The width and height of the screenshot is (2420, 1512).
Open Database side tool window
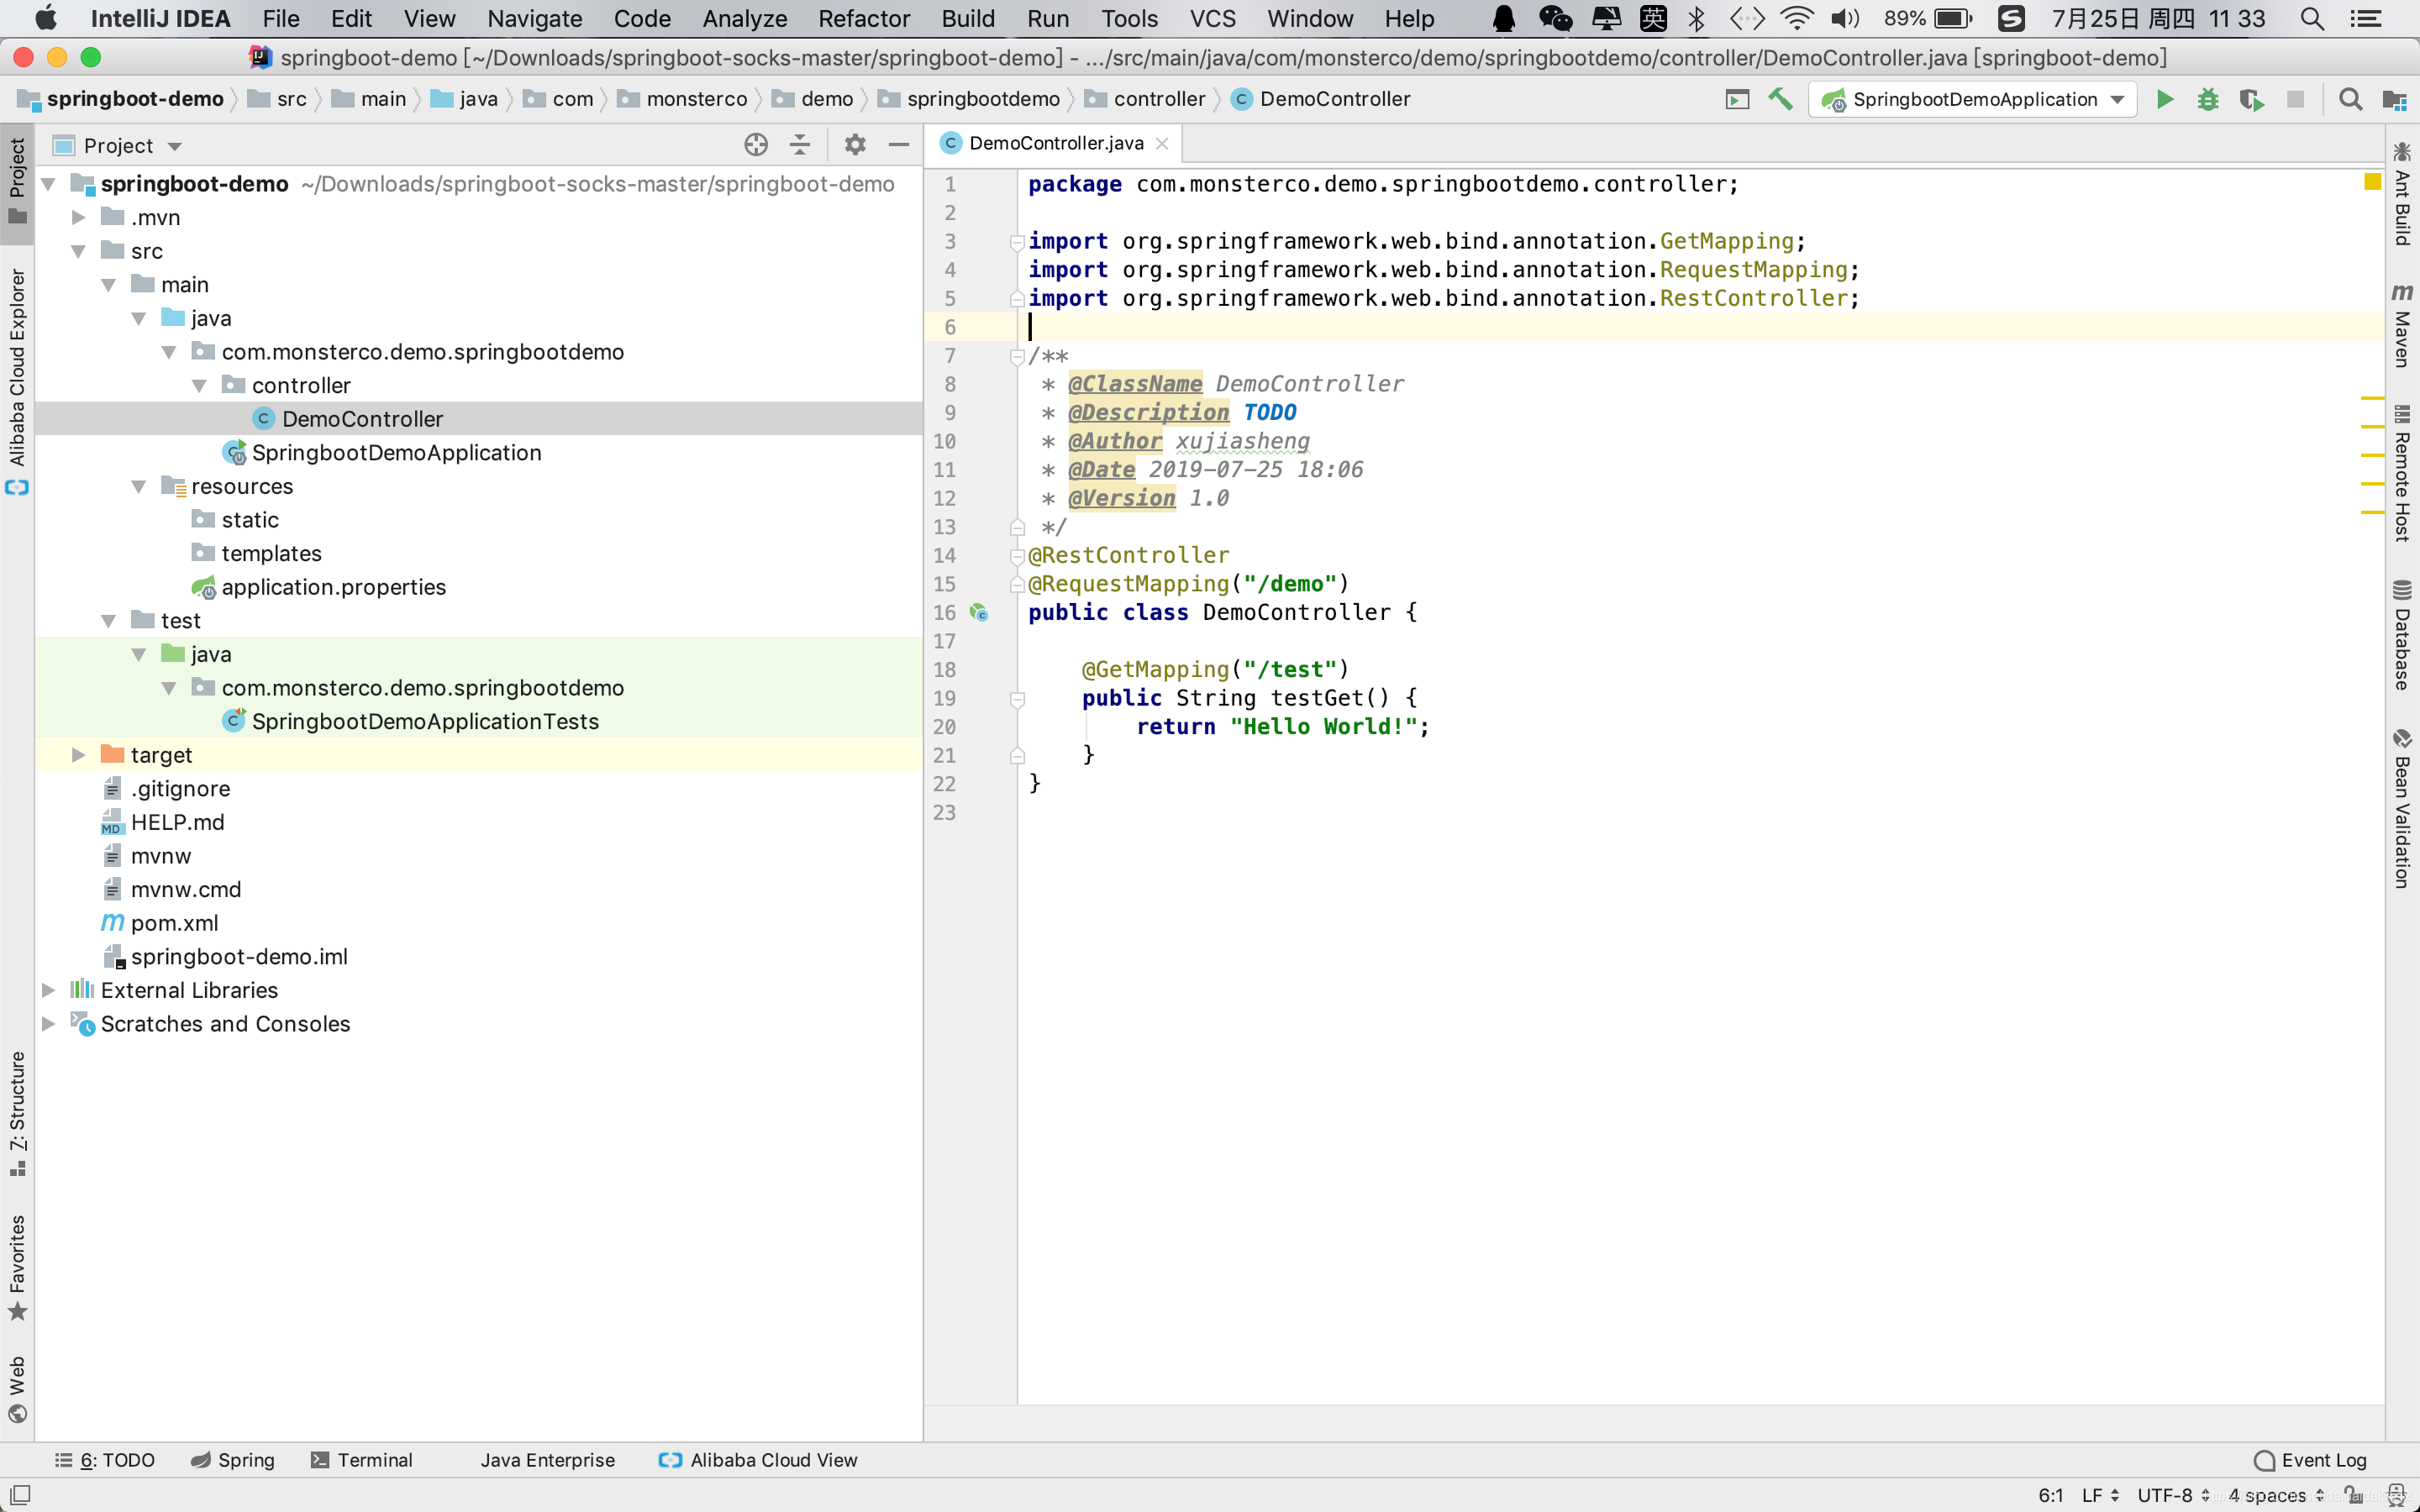point(2402,634)
